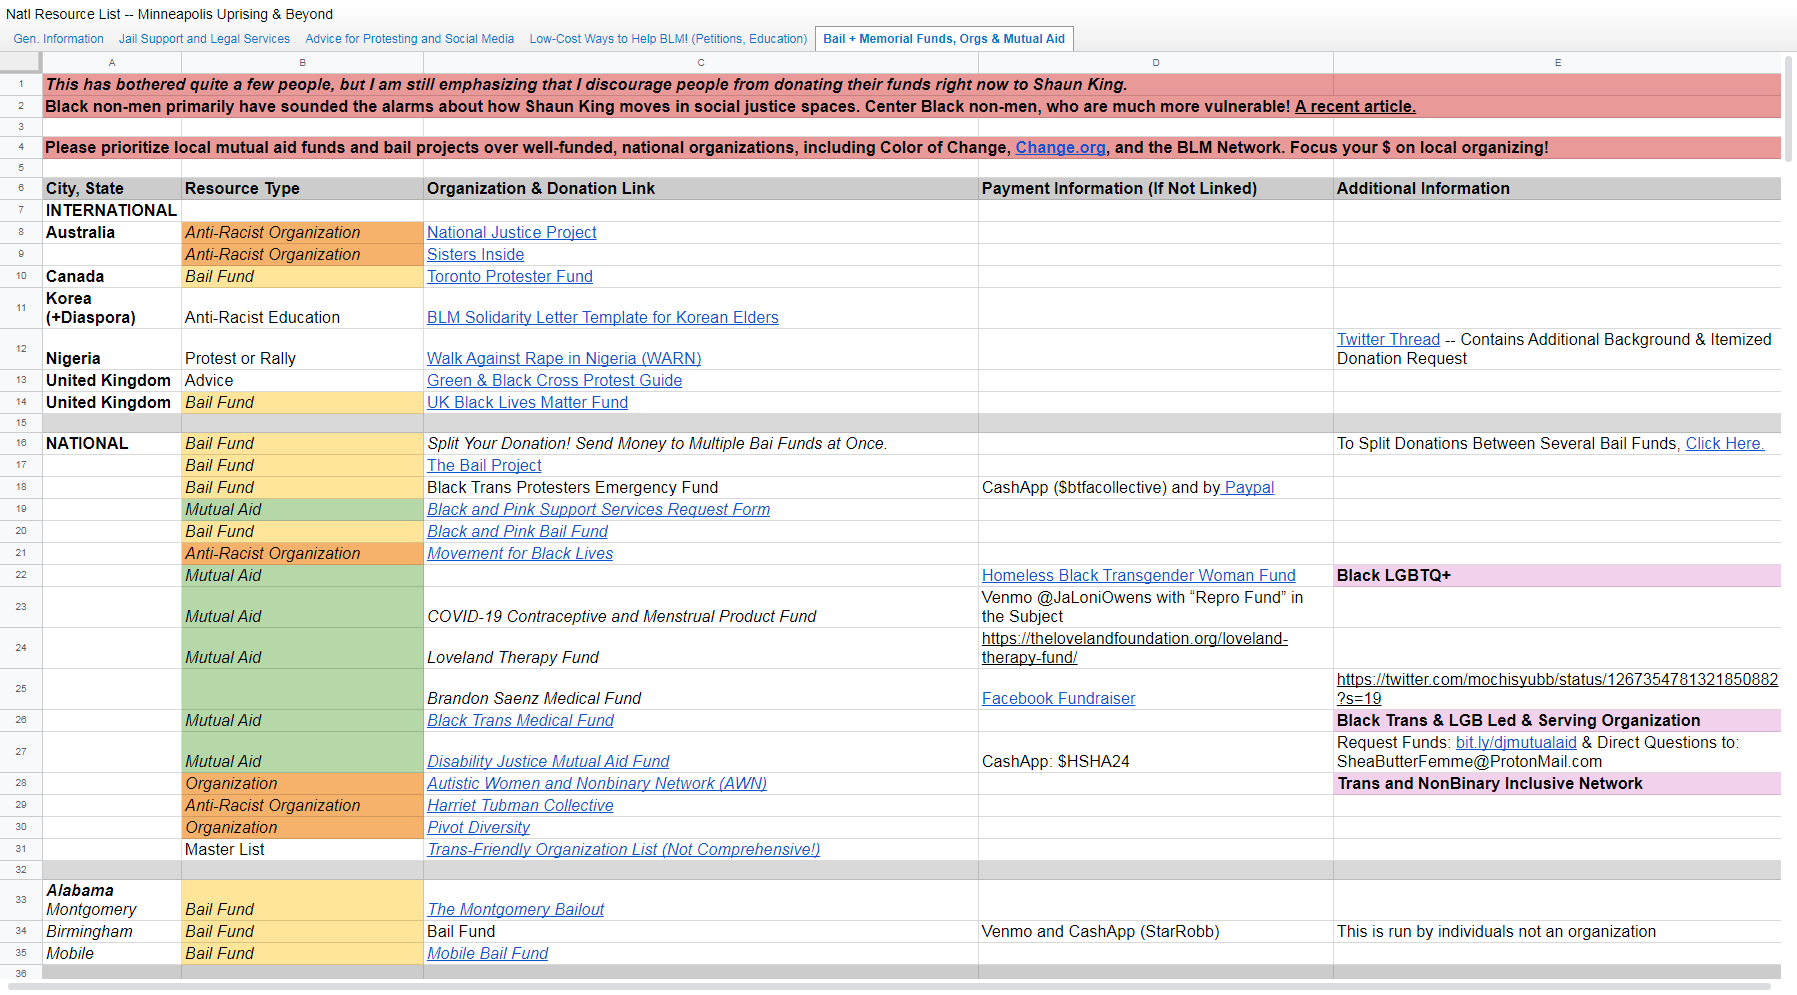
Task: Open the Paypal link
Action: [x=1249, y=487]
